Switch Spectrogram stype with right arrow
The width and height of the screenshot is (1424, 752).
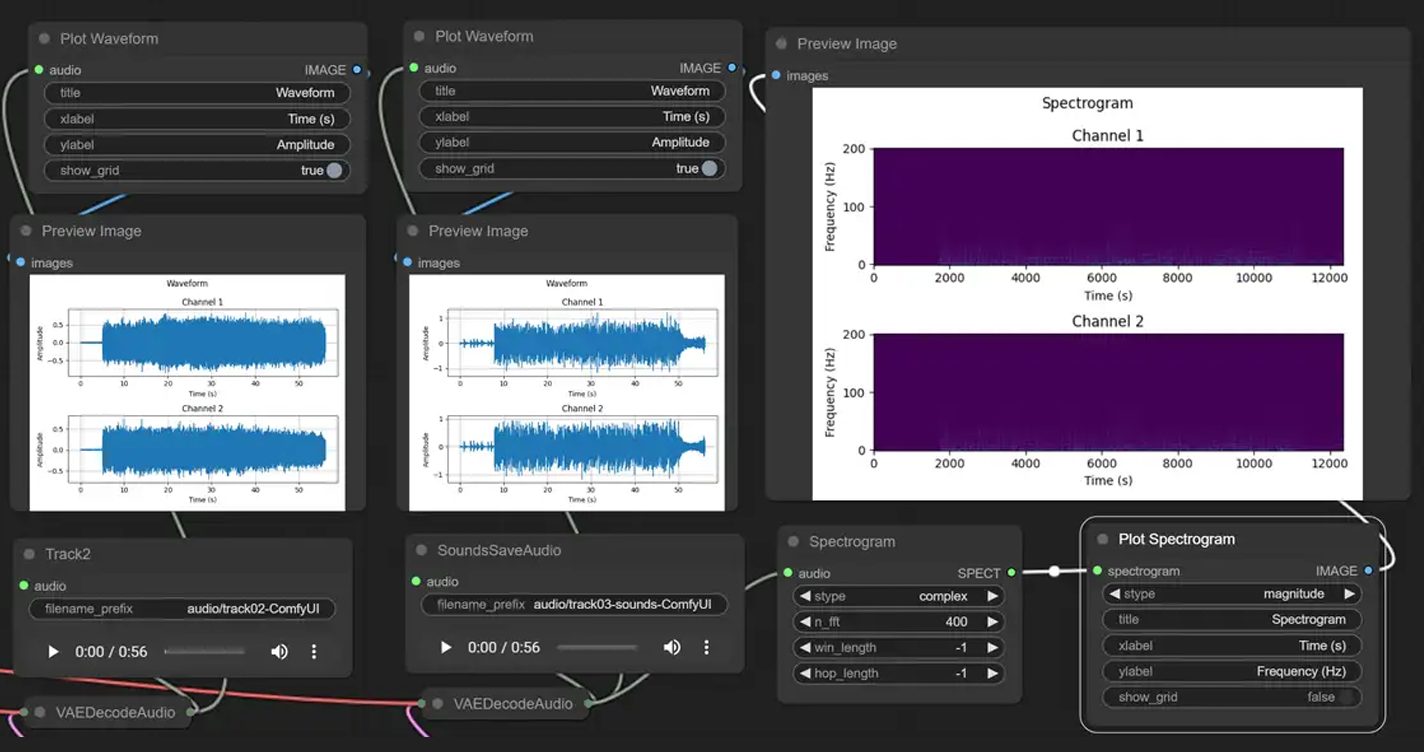[992, 596]
